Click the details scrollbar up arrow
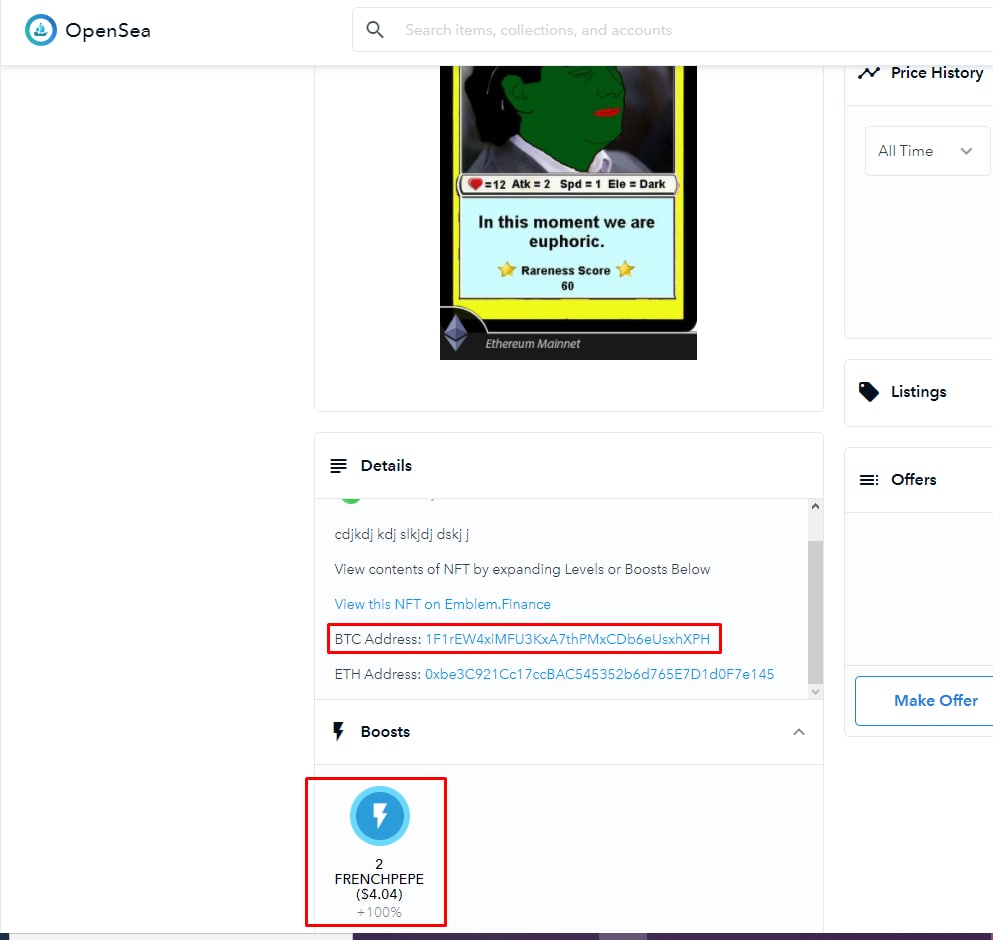The width and height of the screenshot is (993, 940). [815, 506]
